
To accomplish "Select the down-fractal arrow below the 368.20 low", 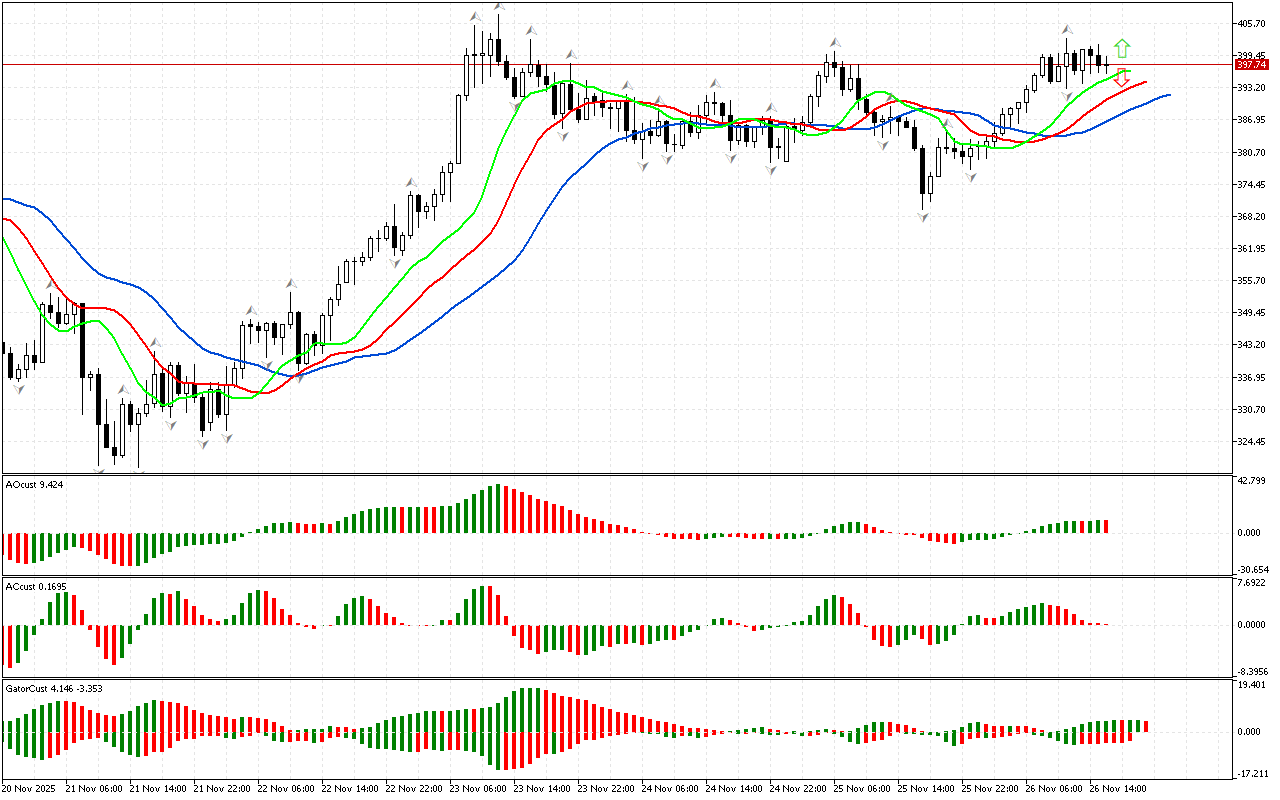I will (925, 217).
